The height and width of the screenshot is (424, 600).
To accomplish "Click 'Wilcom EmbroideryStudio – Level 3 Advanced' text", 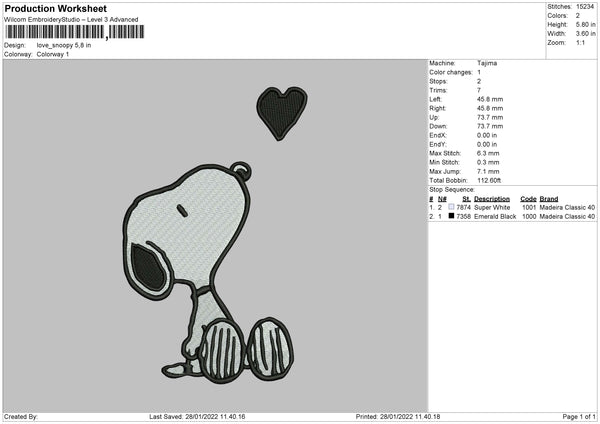I will click(x=71, y=20).
